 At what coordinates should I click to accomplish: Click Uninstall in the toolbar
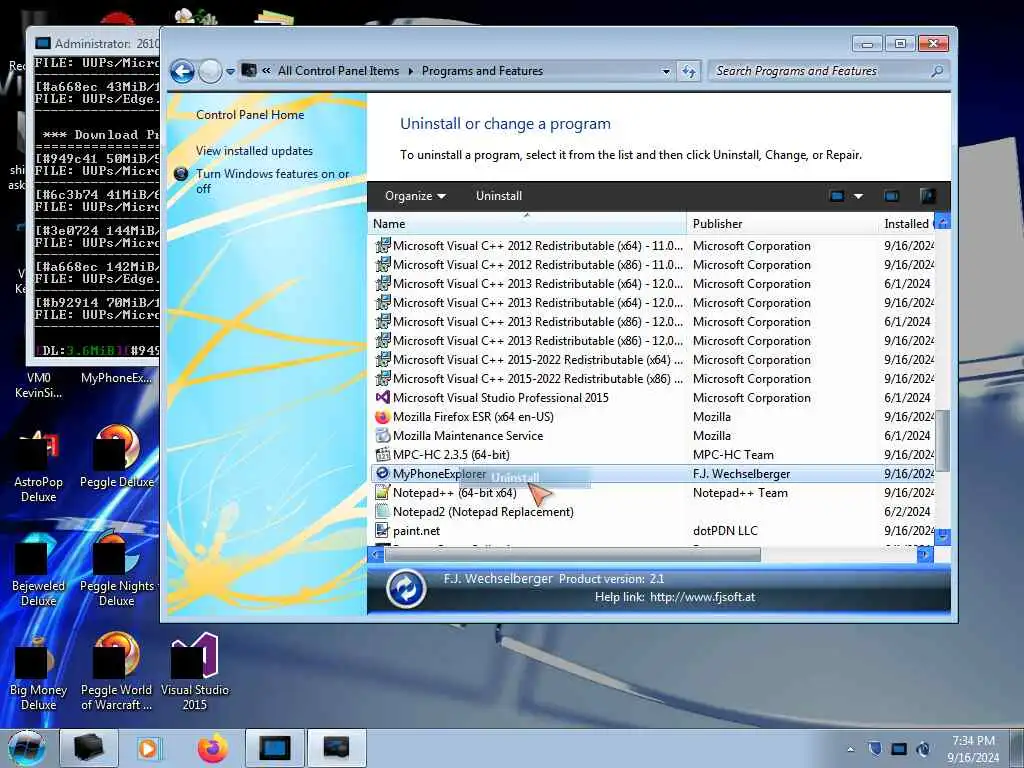[x=499, y=196]
